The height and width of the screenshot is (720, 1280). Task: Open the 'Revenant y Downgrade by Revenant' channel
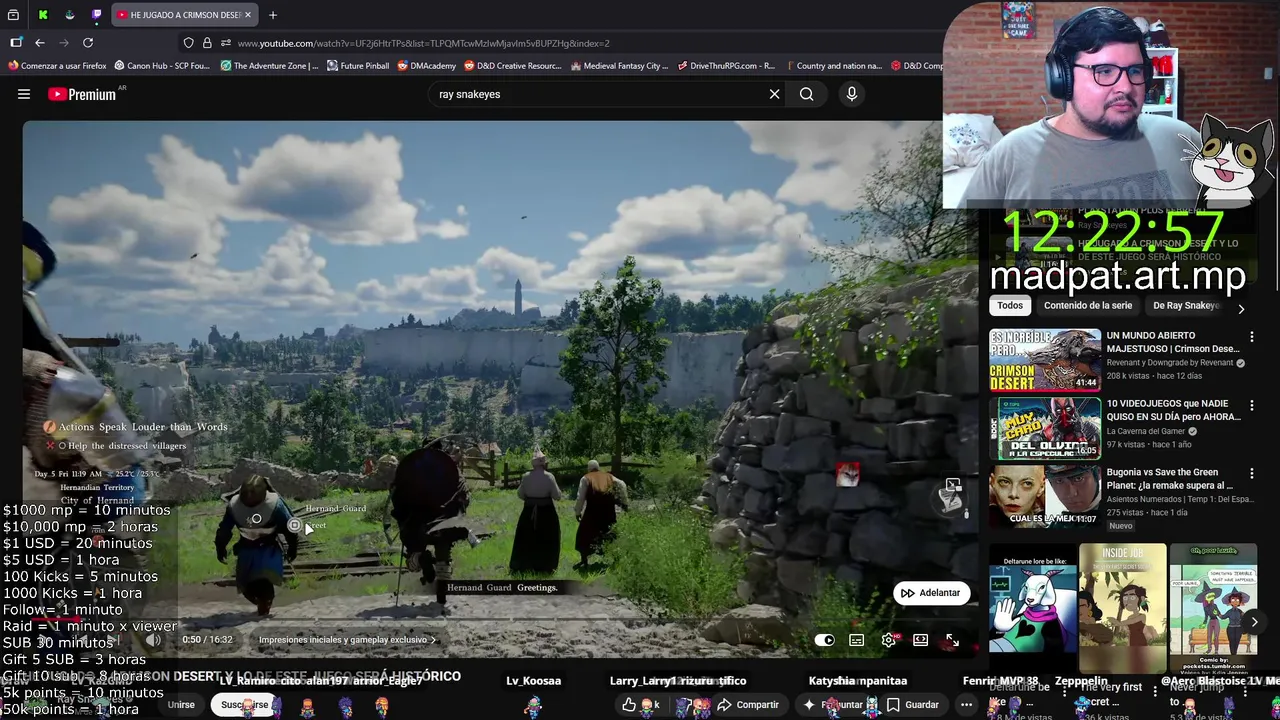[x=1170, y=363]
